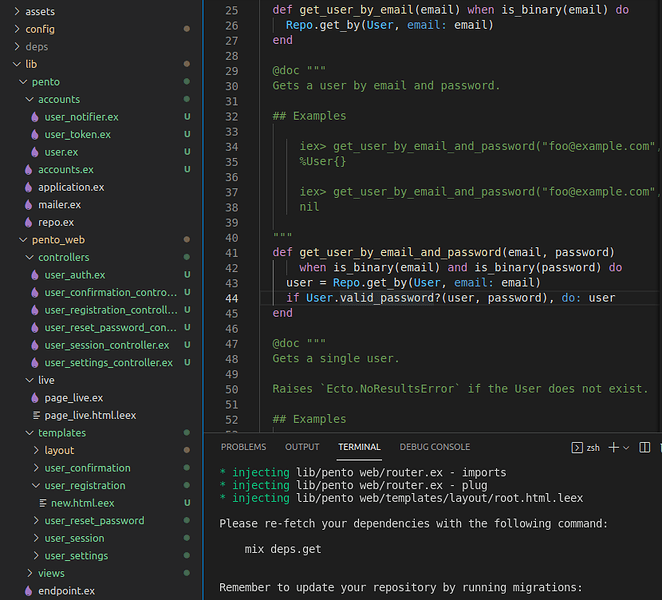The image size is (662, 600).
Task: Expand the user_settings folder
Action: [x=36, y=556]
